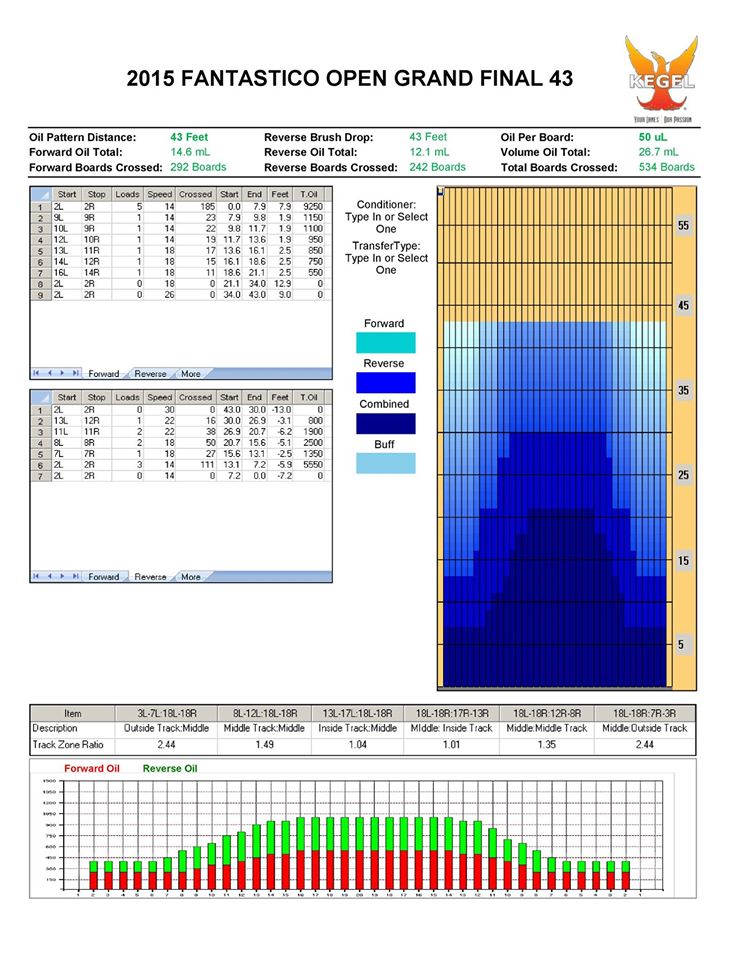Click the 35 feet marker on lane graph

tap(683, 390)
